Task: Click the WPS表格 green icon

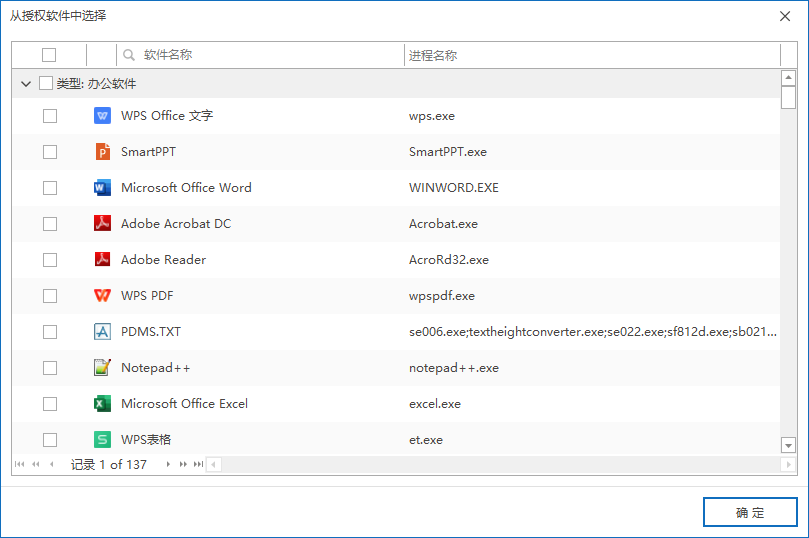Action: tap(102, 439)
